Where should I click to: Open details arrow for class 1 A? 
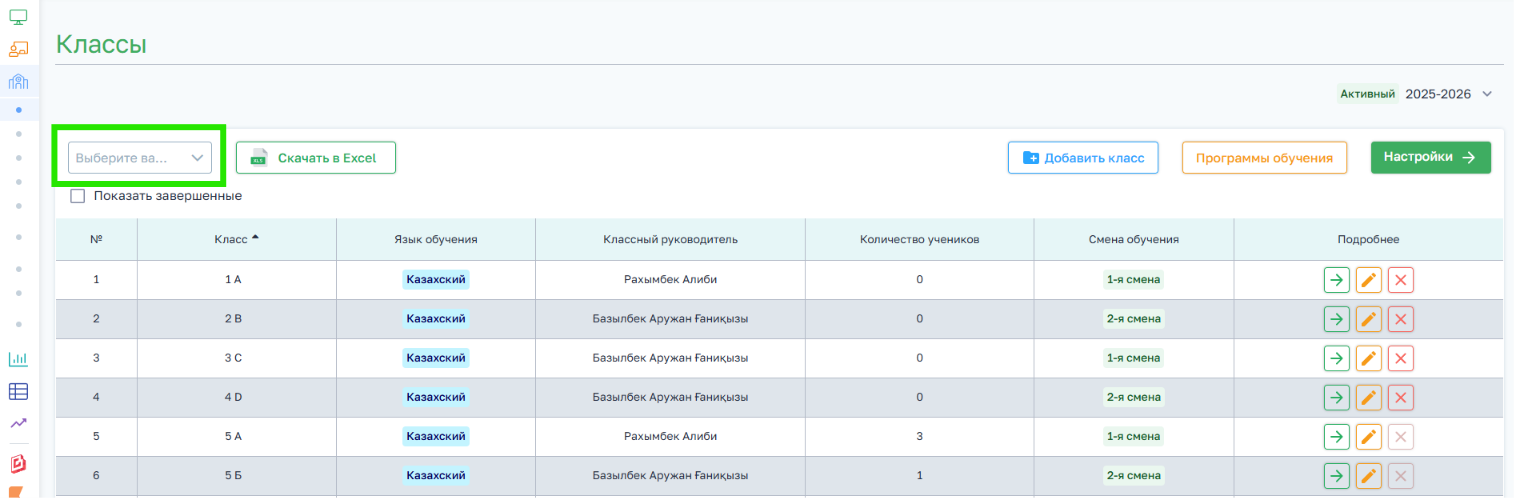pyautogui.click(x=1336, y=280)
